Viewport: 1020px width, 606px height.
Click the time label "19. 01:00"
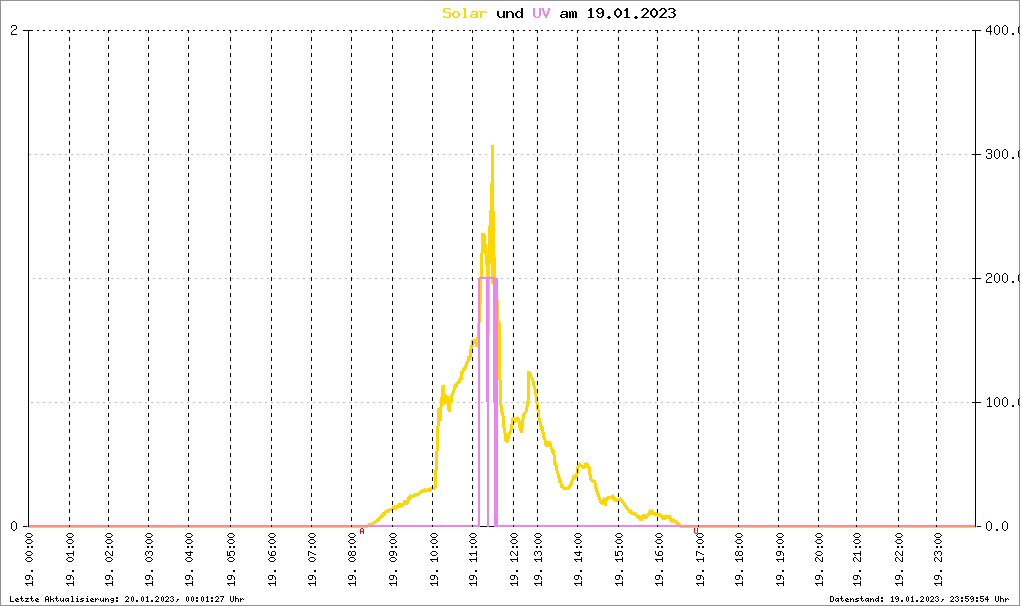(x=70, y=559)
